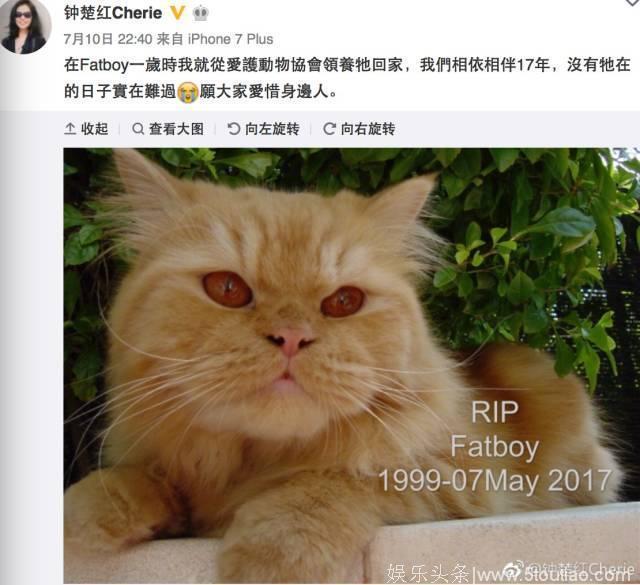Rotate the image left with 向左旋转
640x585 pixels.
[263, 129]
